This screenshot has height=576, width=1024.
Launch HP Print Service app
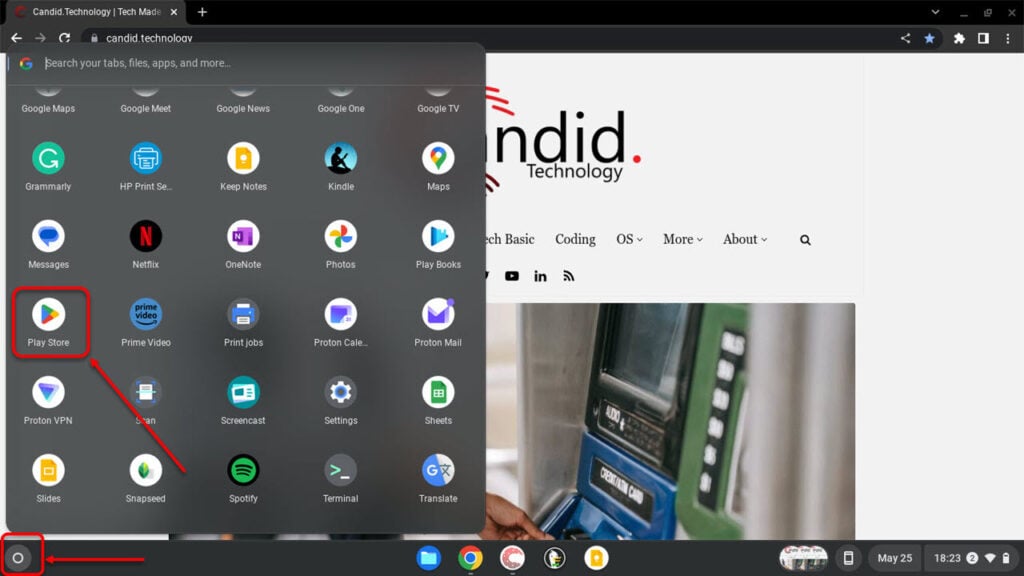pos(146,159)
